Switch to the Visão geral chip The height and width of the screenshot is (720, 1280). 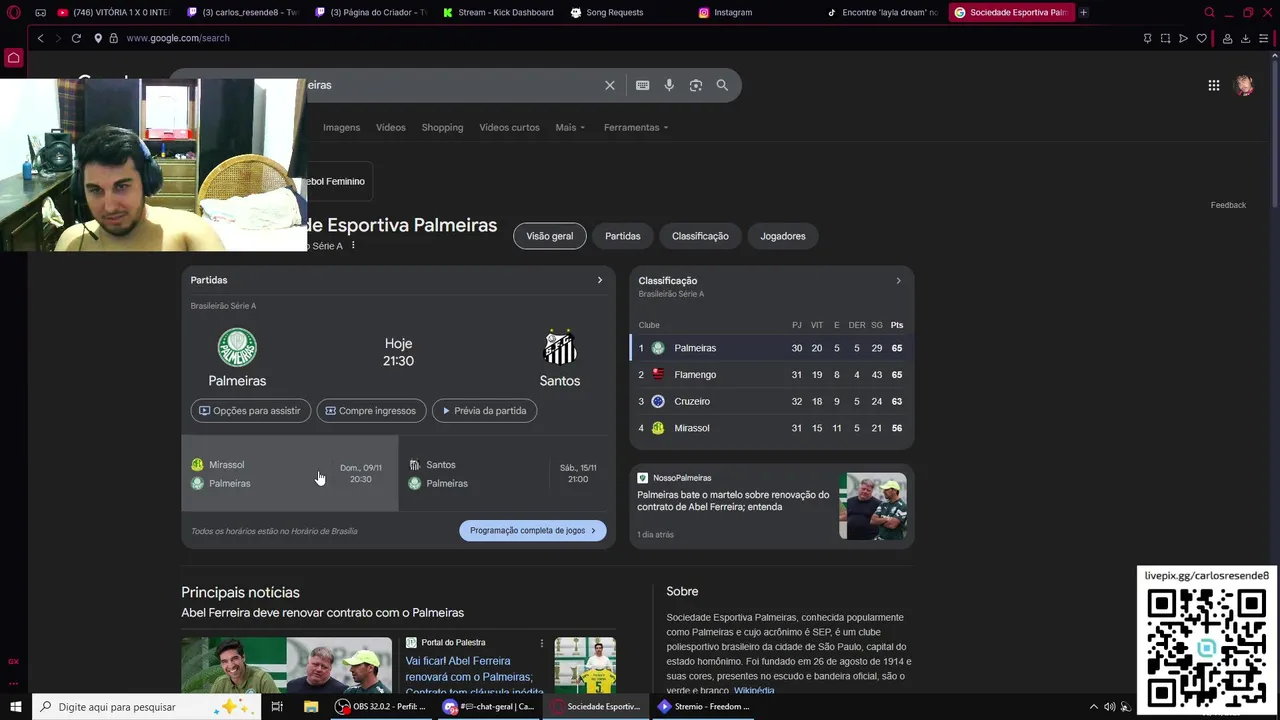[x=550, y=236]
